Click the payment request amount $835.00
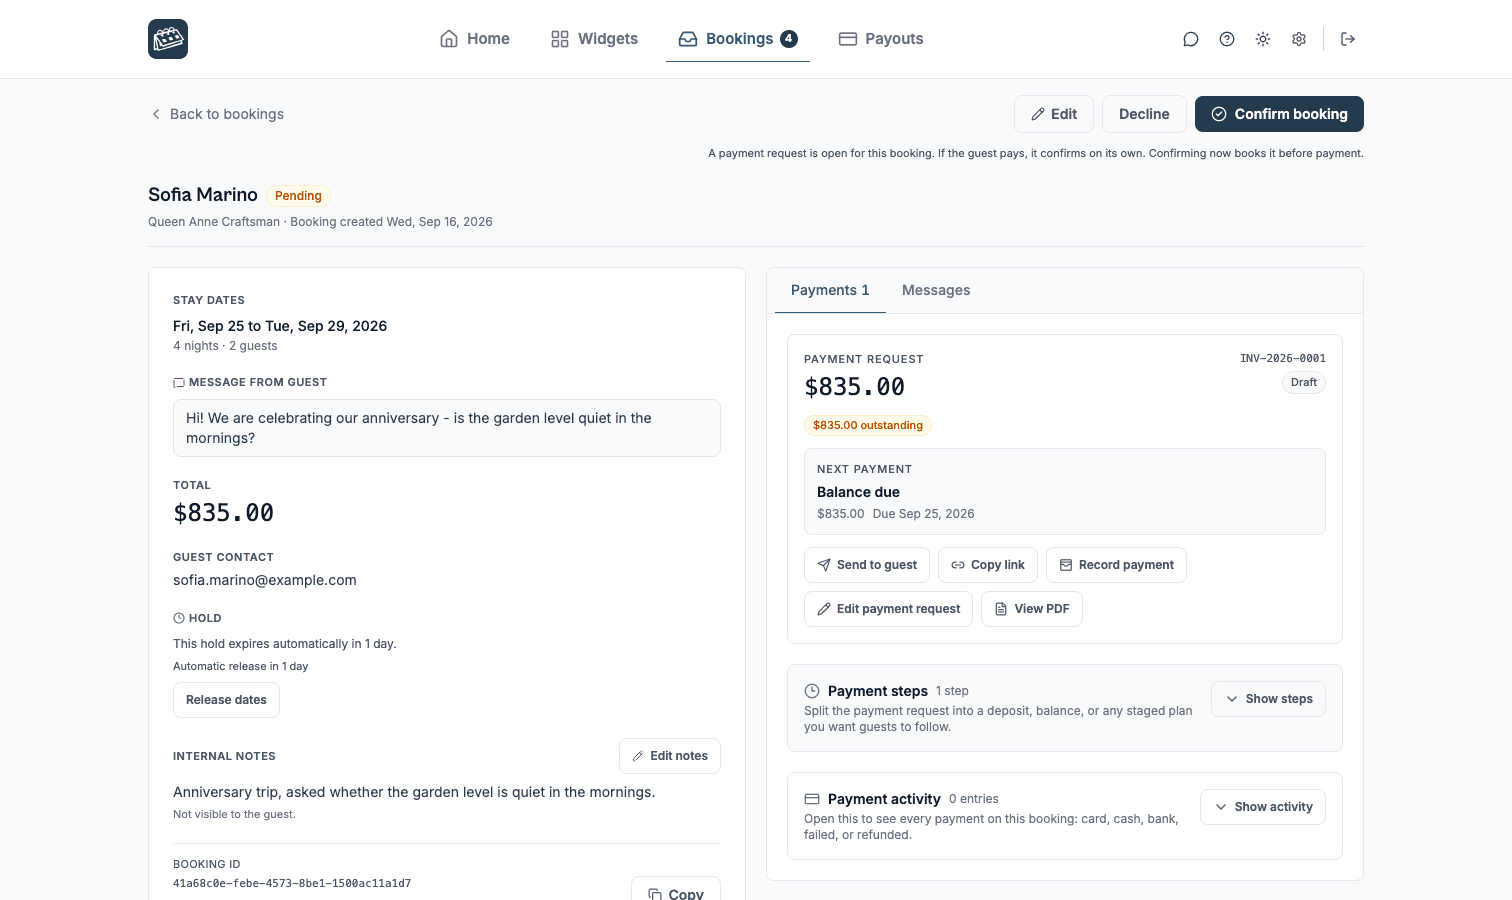The image size is (1512, 900). [855, 387]
